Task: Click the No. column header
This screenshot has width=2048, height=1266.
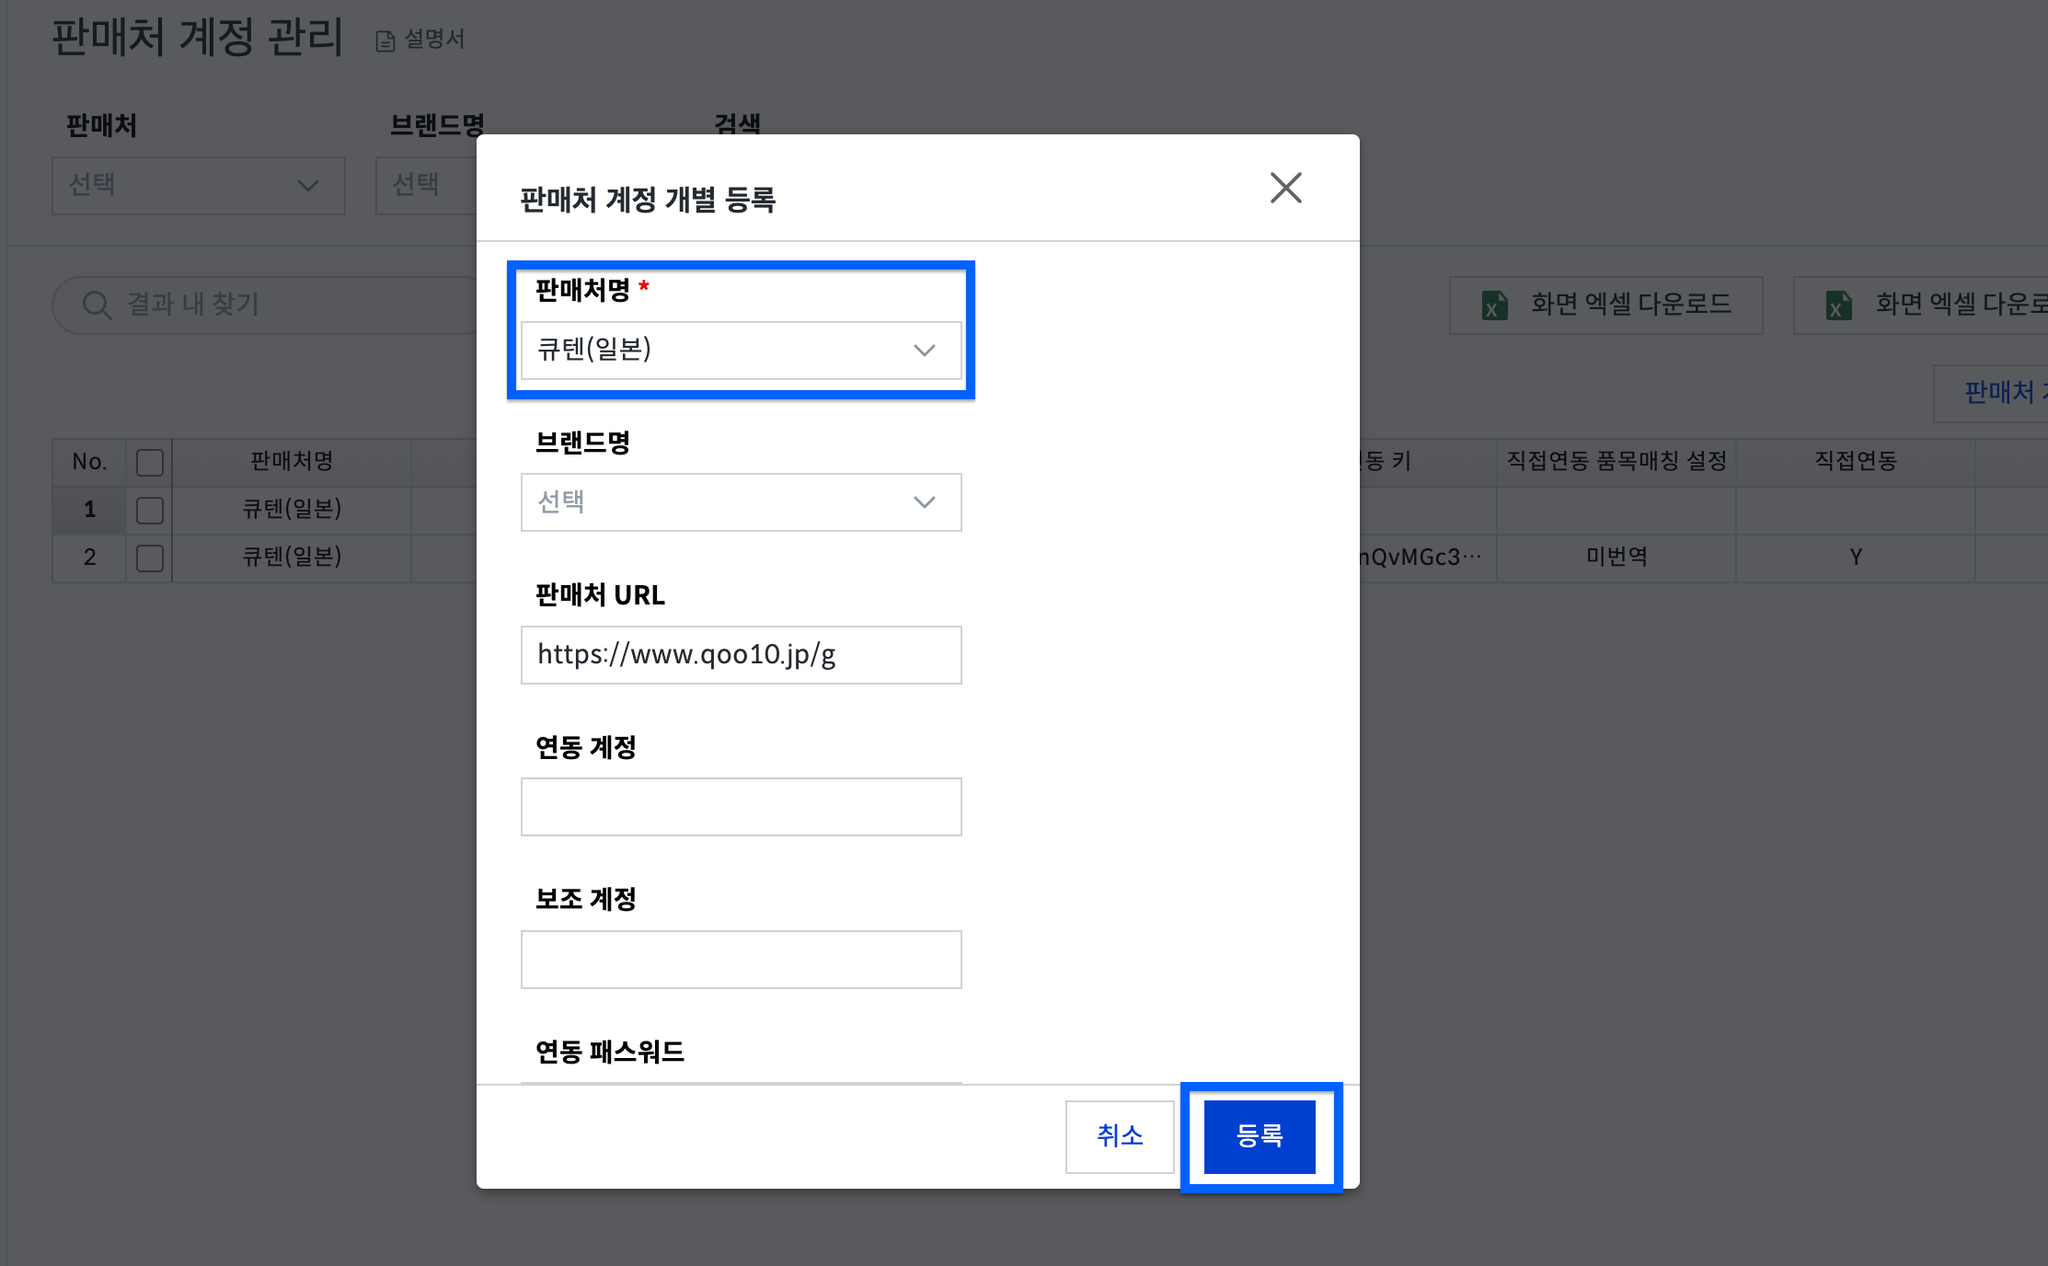Action: pos(89,462)
